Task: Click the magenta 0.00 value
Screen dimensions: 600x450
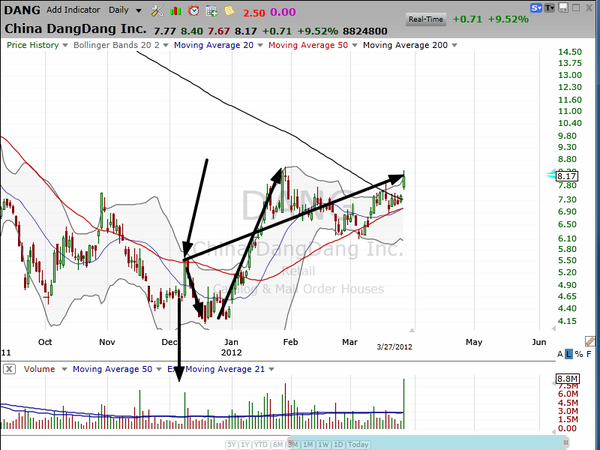Action: point(283,12)
